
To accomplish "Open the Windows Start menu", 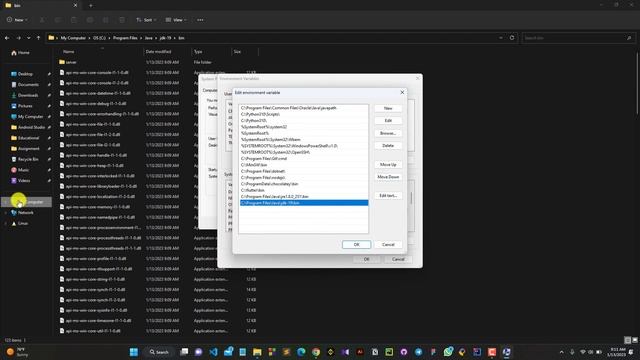I will click(x=133, y=352).
